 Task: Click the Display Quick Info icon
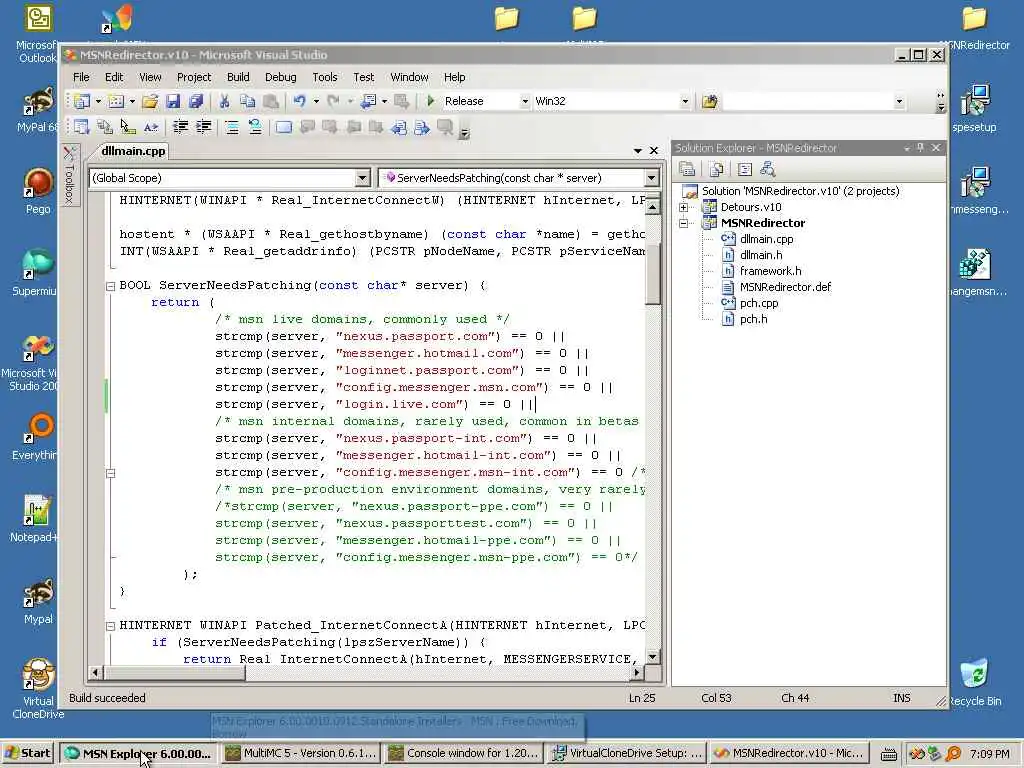click(128, 127)
